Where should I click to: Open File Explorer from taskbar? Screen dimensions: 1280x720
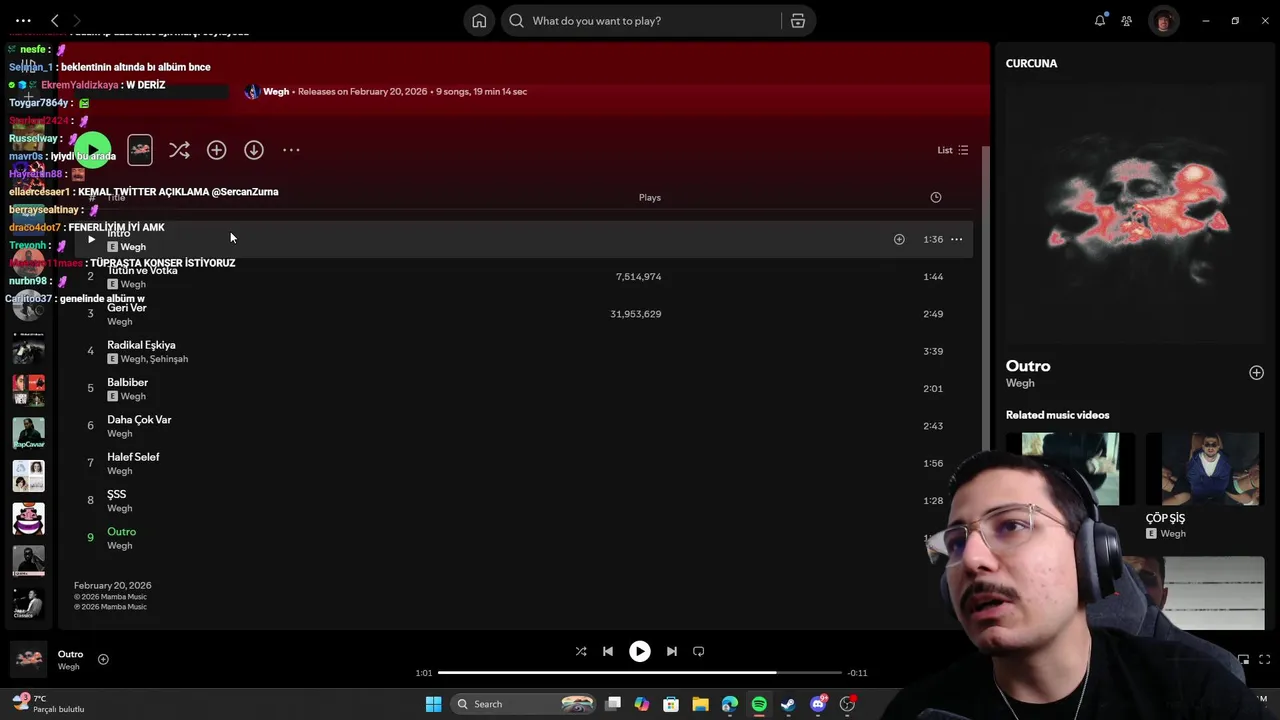700,704
